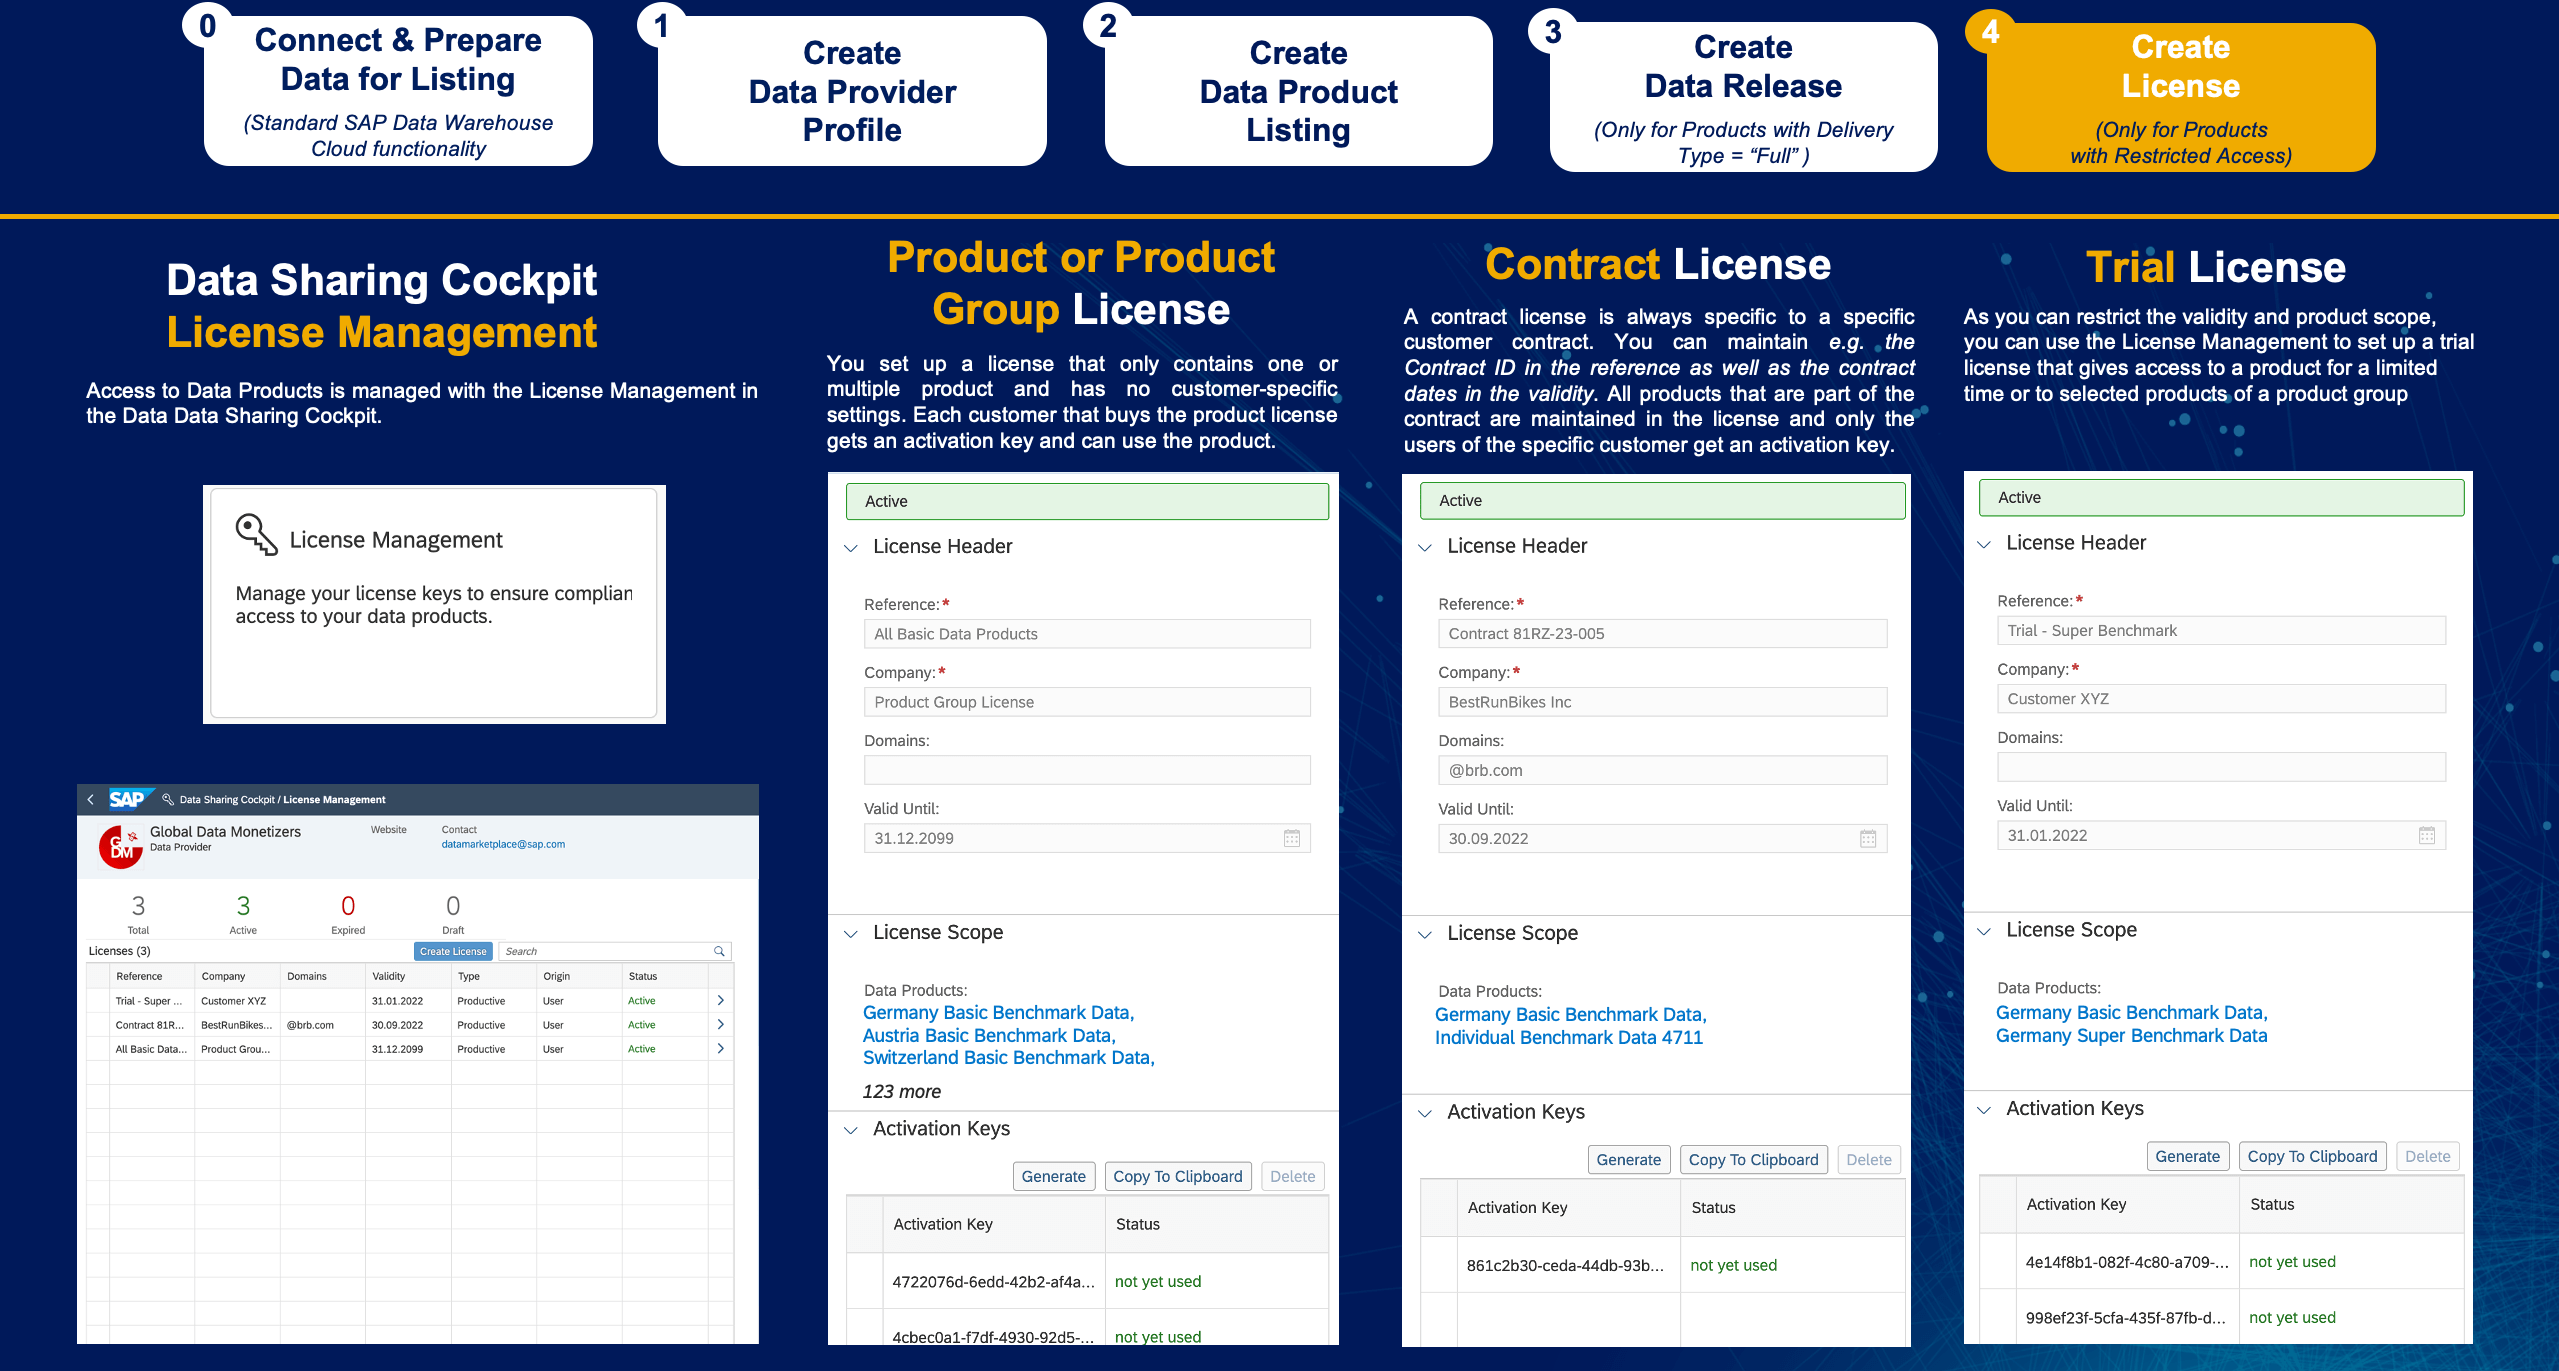Click activation key 861c2b30-ceda-44db-93b

click(1565, 1265)
